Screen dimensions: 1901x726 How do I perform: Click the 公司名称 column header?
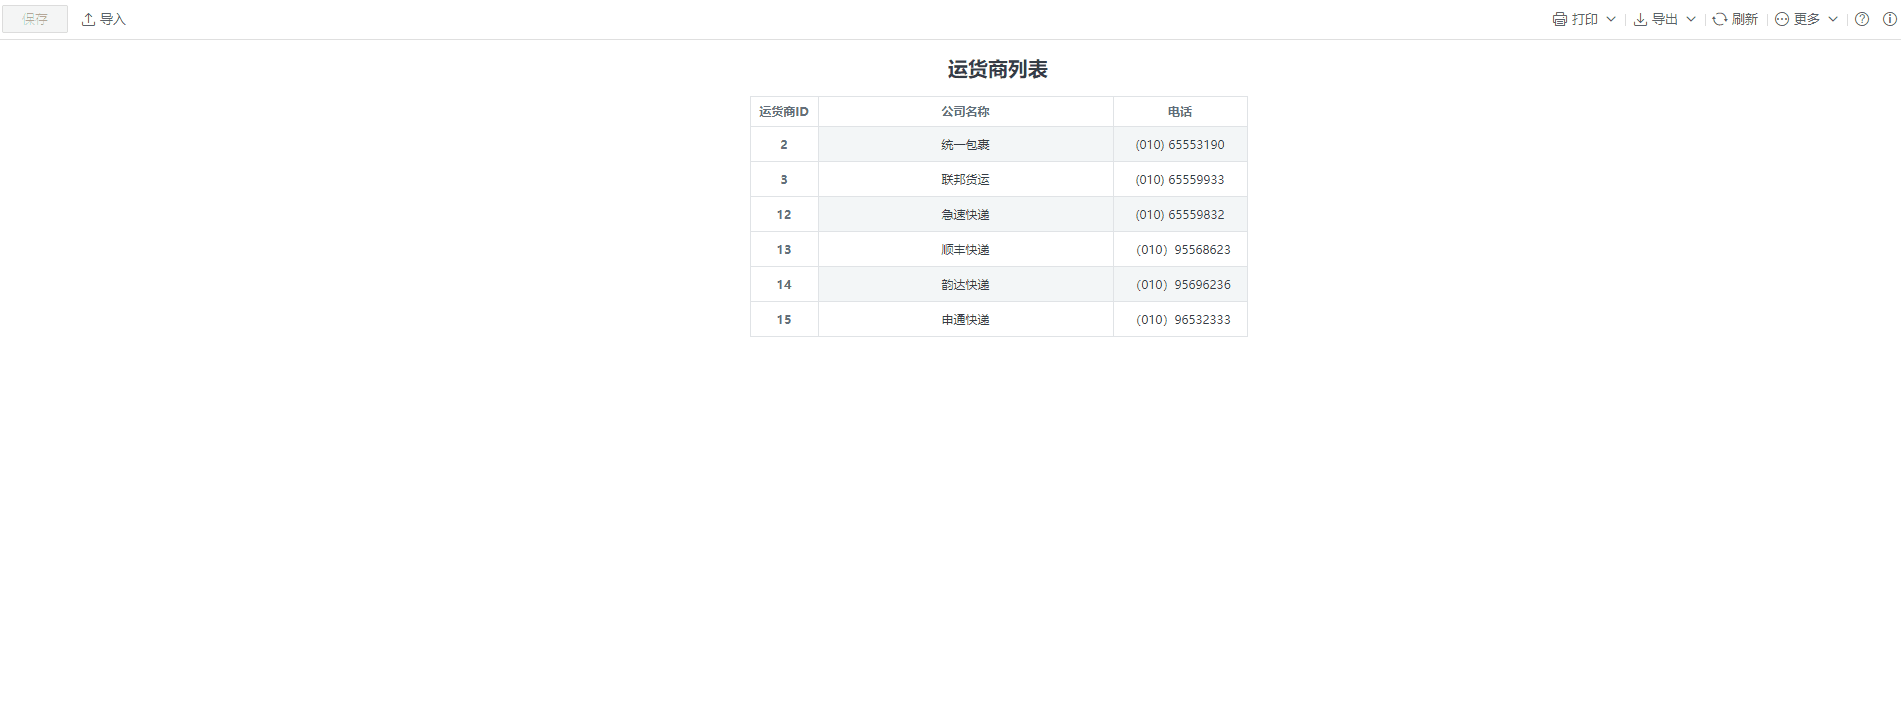pos(965,112)
